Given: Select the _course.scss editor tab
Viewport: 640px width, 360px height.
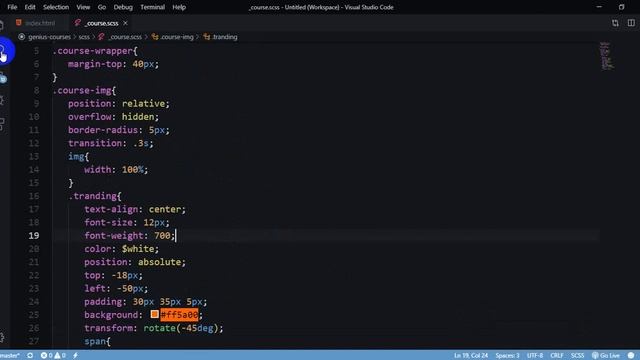Looking at the screenshot, I should coord(102,23).
